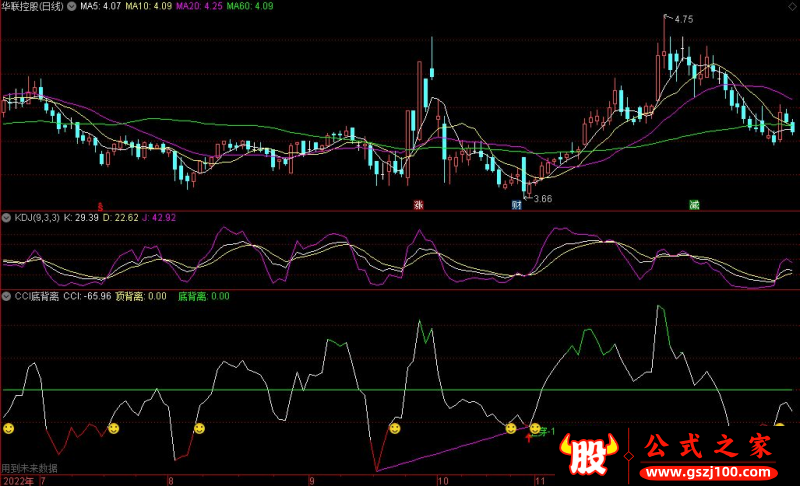Click the smiley icon beside 牙-1 label
The width and height of the screenshot is (800, 486).
535,429
